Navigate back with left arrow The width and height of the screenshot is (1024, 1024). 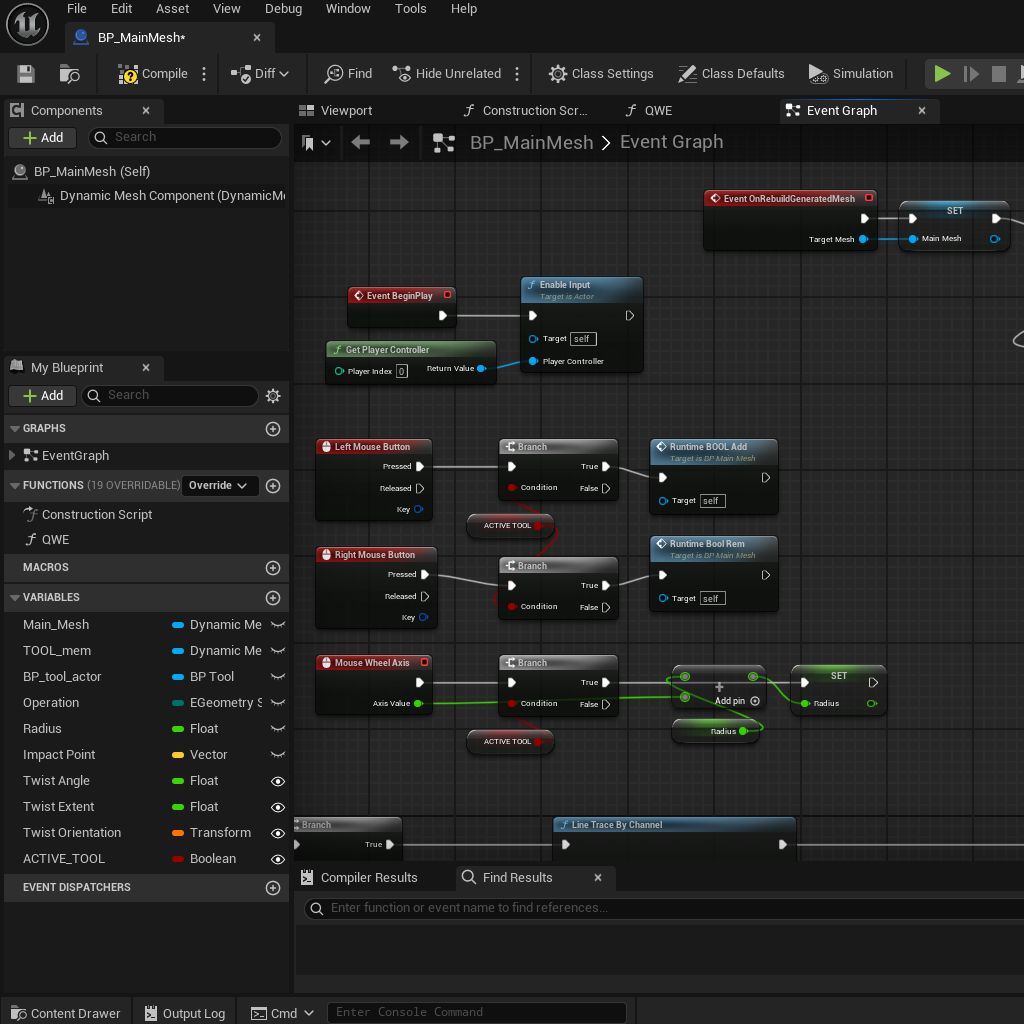(x=361, y=142)
